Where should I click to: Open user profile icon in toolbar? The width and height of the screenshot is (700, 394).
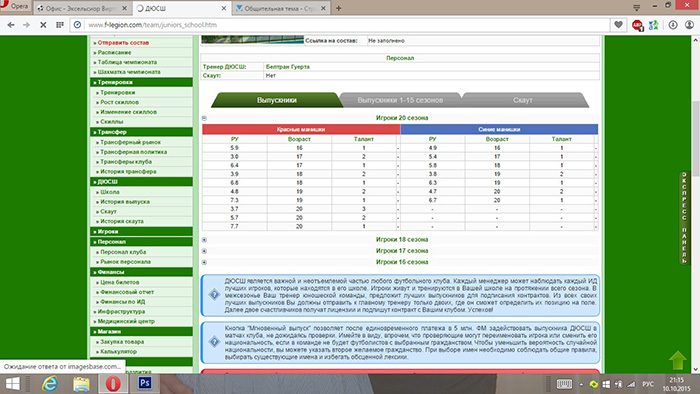pyautogui.click(x=690, y=25)
